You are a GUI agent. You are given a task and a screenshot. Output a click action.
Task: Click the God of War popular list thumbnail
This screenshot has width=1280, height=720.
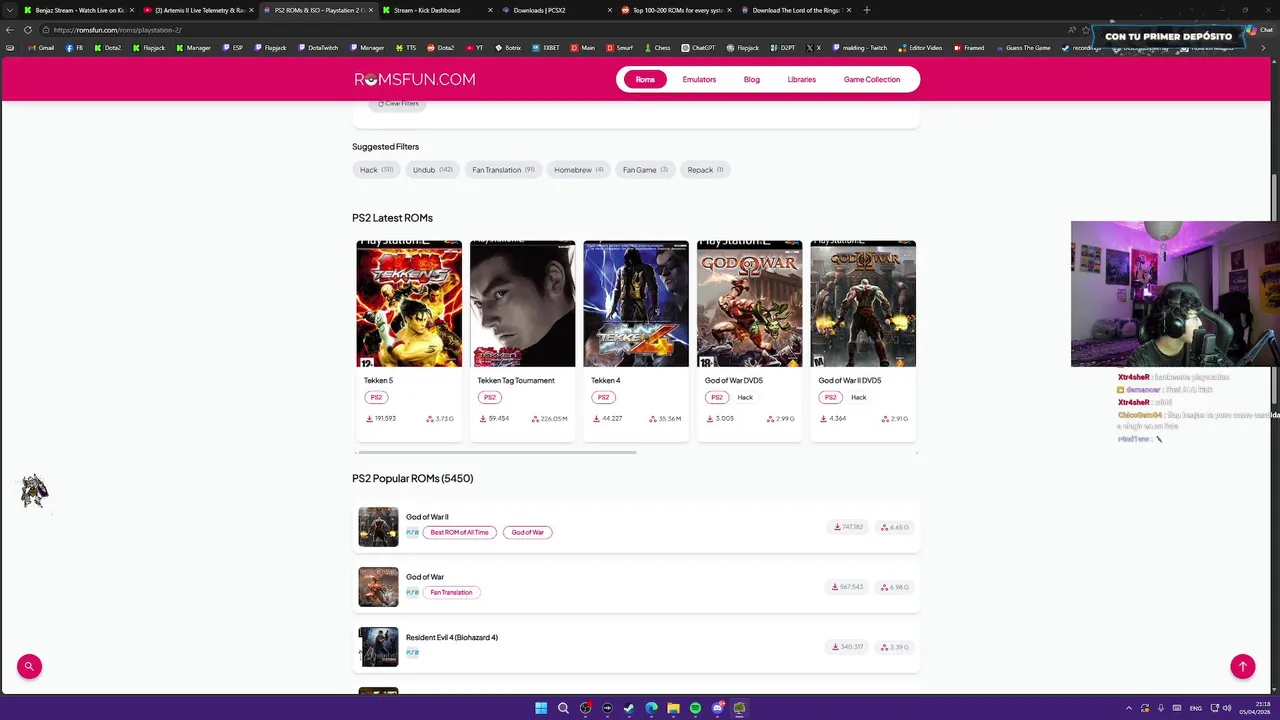(378, 587)
